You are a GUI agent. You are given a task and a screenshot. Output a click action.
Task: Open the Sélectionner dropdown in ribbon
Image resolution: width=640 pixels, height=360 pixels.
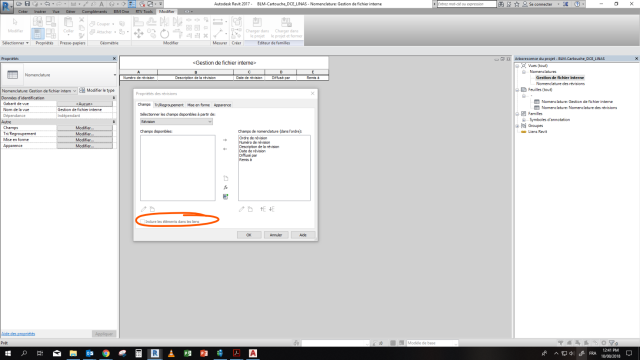pos(16,43)
